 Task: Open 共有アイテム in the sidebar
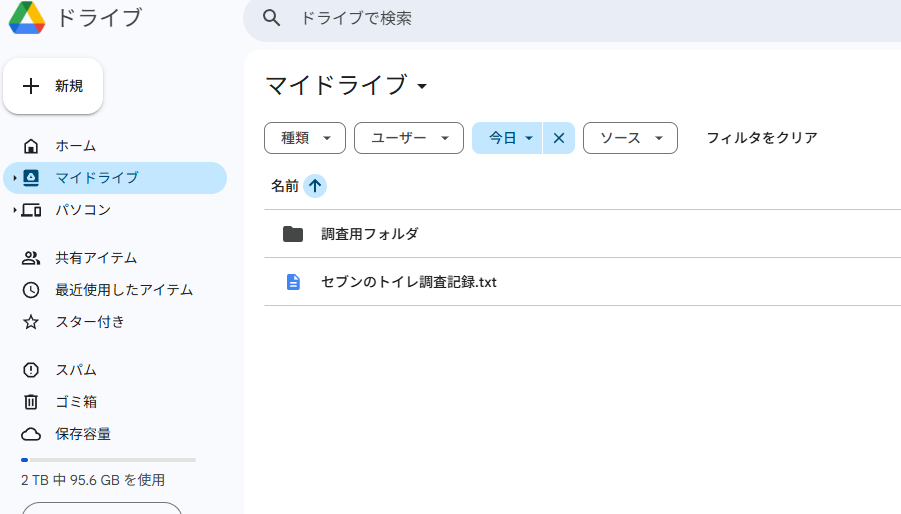coord(95,258)
